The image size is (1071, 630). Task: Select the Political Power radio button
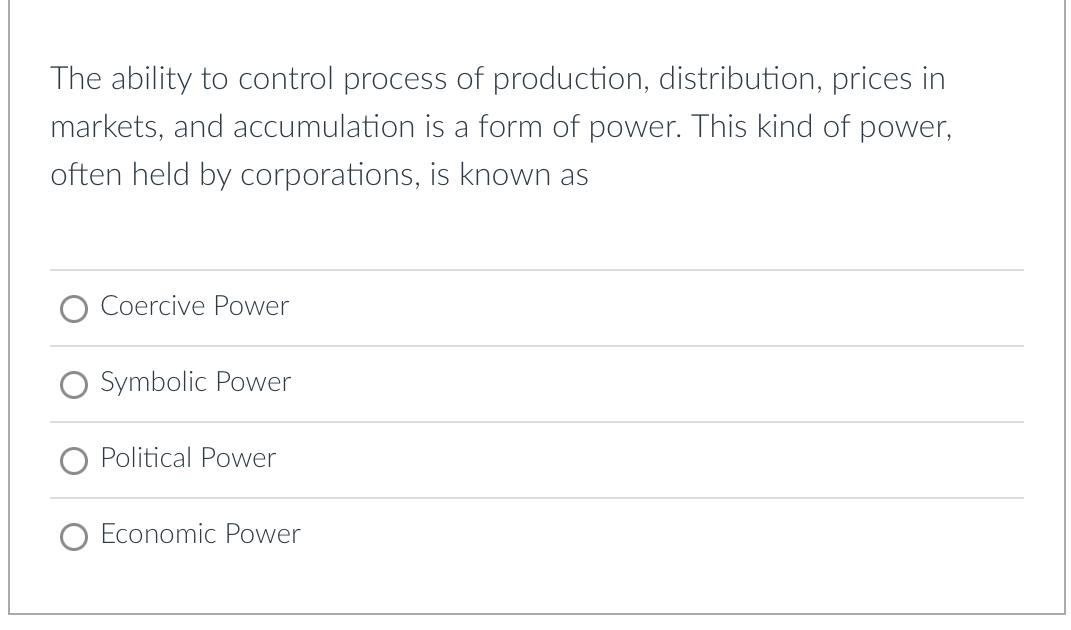pyautogui.click(x=73, y=461)
